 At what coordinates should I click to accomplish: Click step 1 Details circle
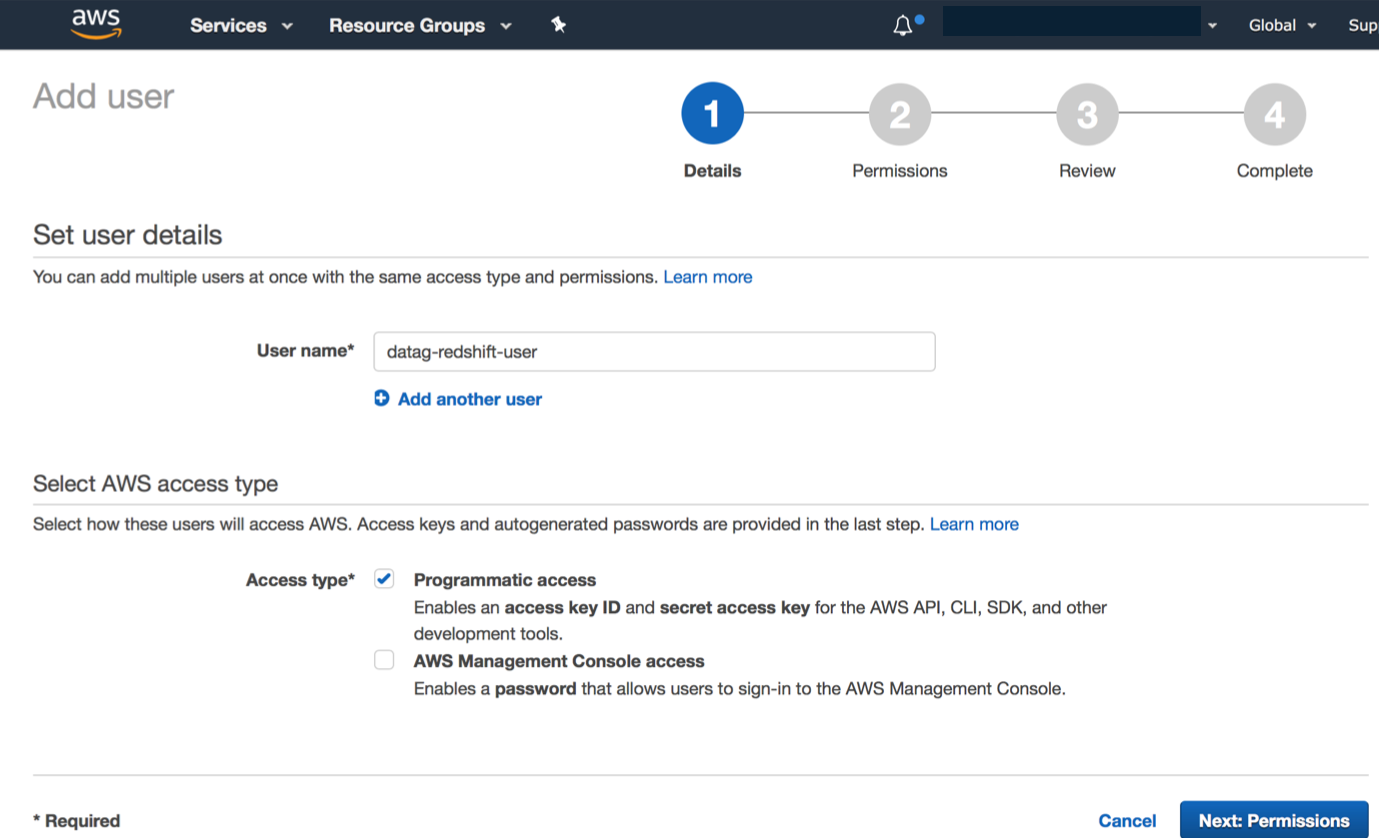point(712,114)
